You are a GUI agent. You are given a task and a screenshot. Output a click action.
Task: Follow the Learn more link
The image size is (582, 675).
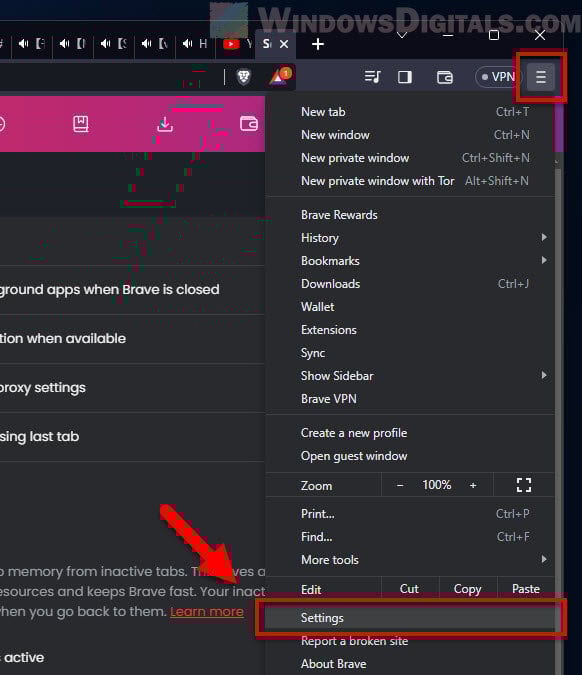click(x=207, y=612)
